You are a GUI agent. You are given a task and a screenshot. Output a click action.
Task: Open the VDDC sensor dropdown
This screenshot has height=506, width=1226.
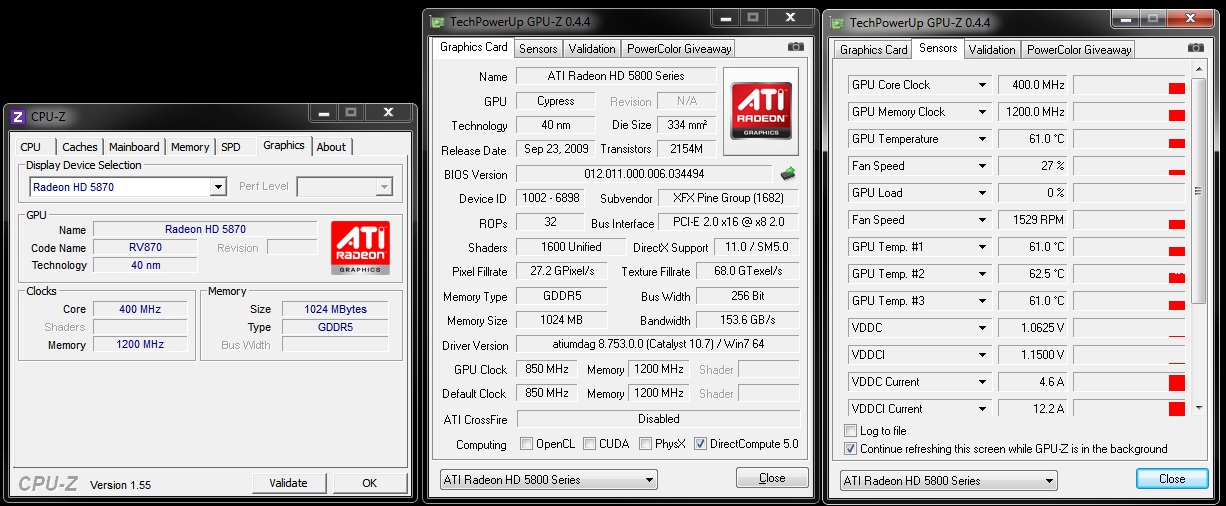point(982,328)
